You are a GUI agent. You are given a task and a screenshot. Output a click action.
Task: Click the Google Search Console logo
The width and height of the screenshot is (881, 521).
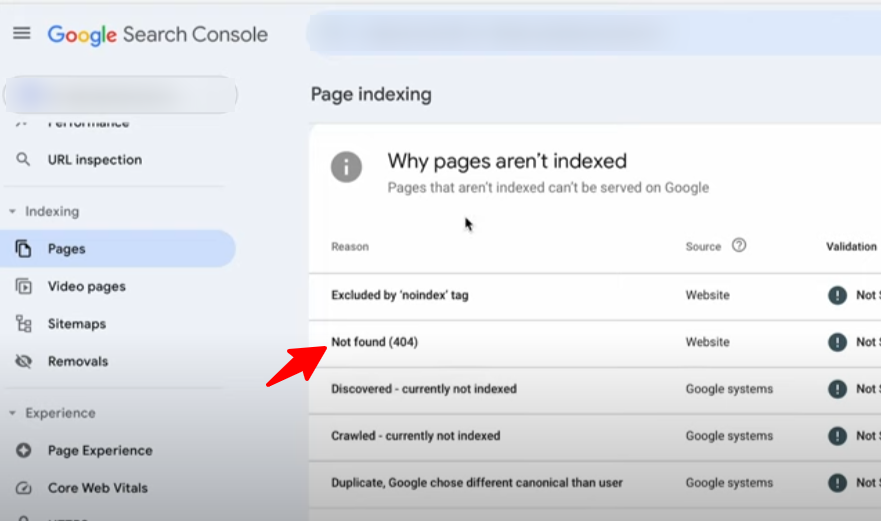coord(157,35)
